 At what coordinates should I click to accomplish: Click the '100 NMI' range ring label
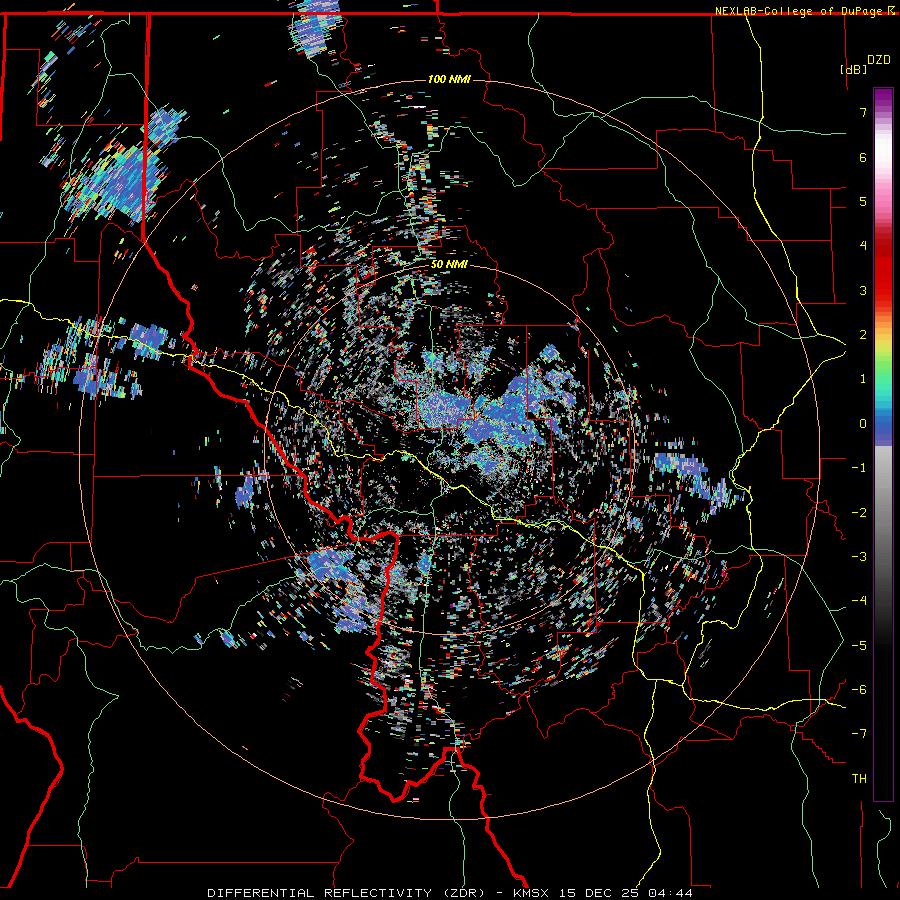pyautogui.click(x=449, y=79)
